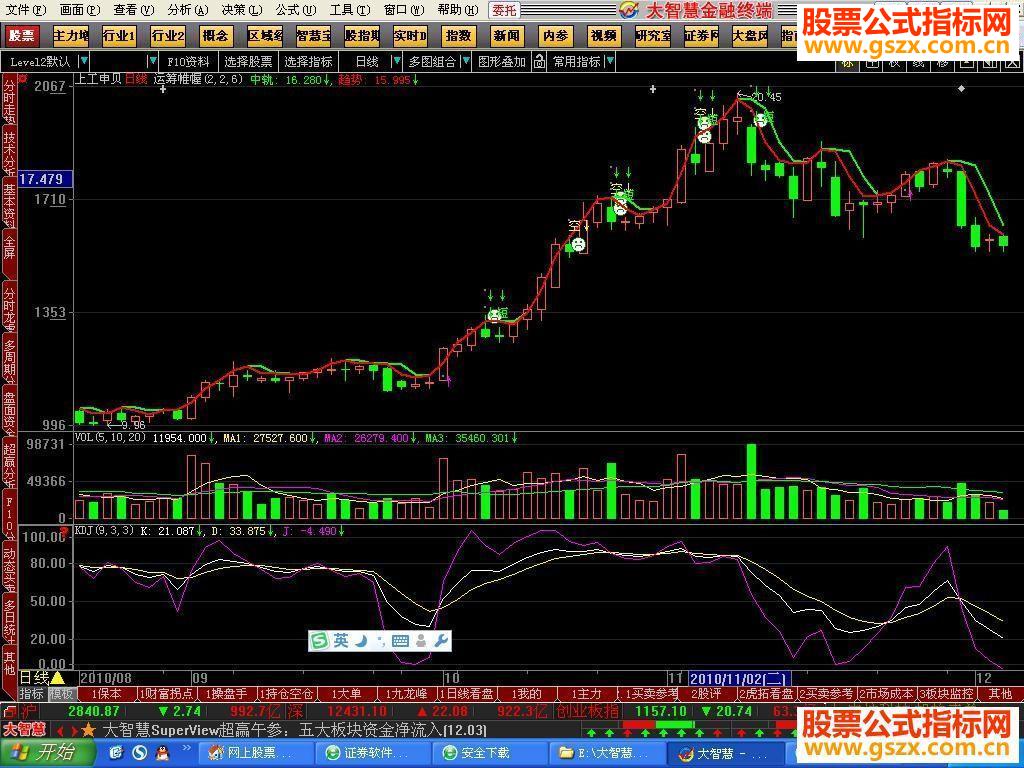1024x768 pixels.
Task: Toggle the lock icon beside 图形叠加
Action: pos(539,61)
